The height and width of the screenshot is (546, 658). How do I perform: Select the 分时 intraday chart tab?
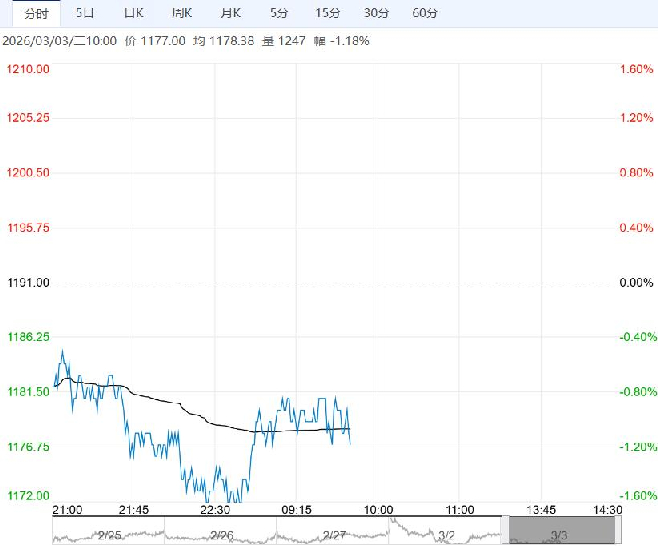tap(35, 13)
